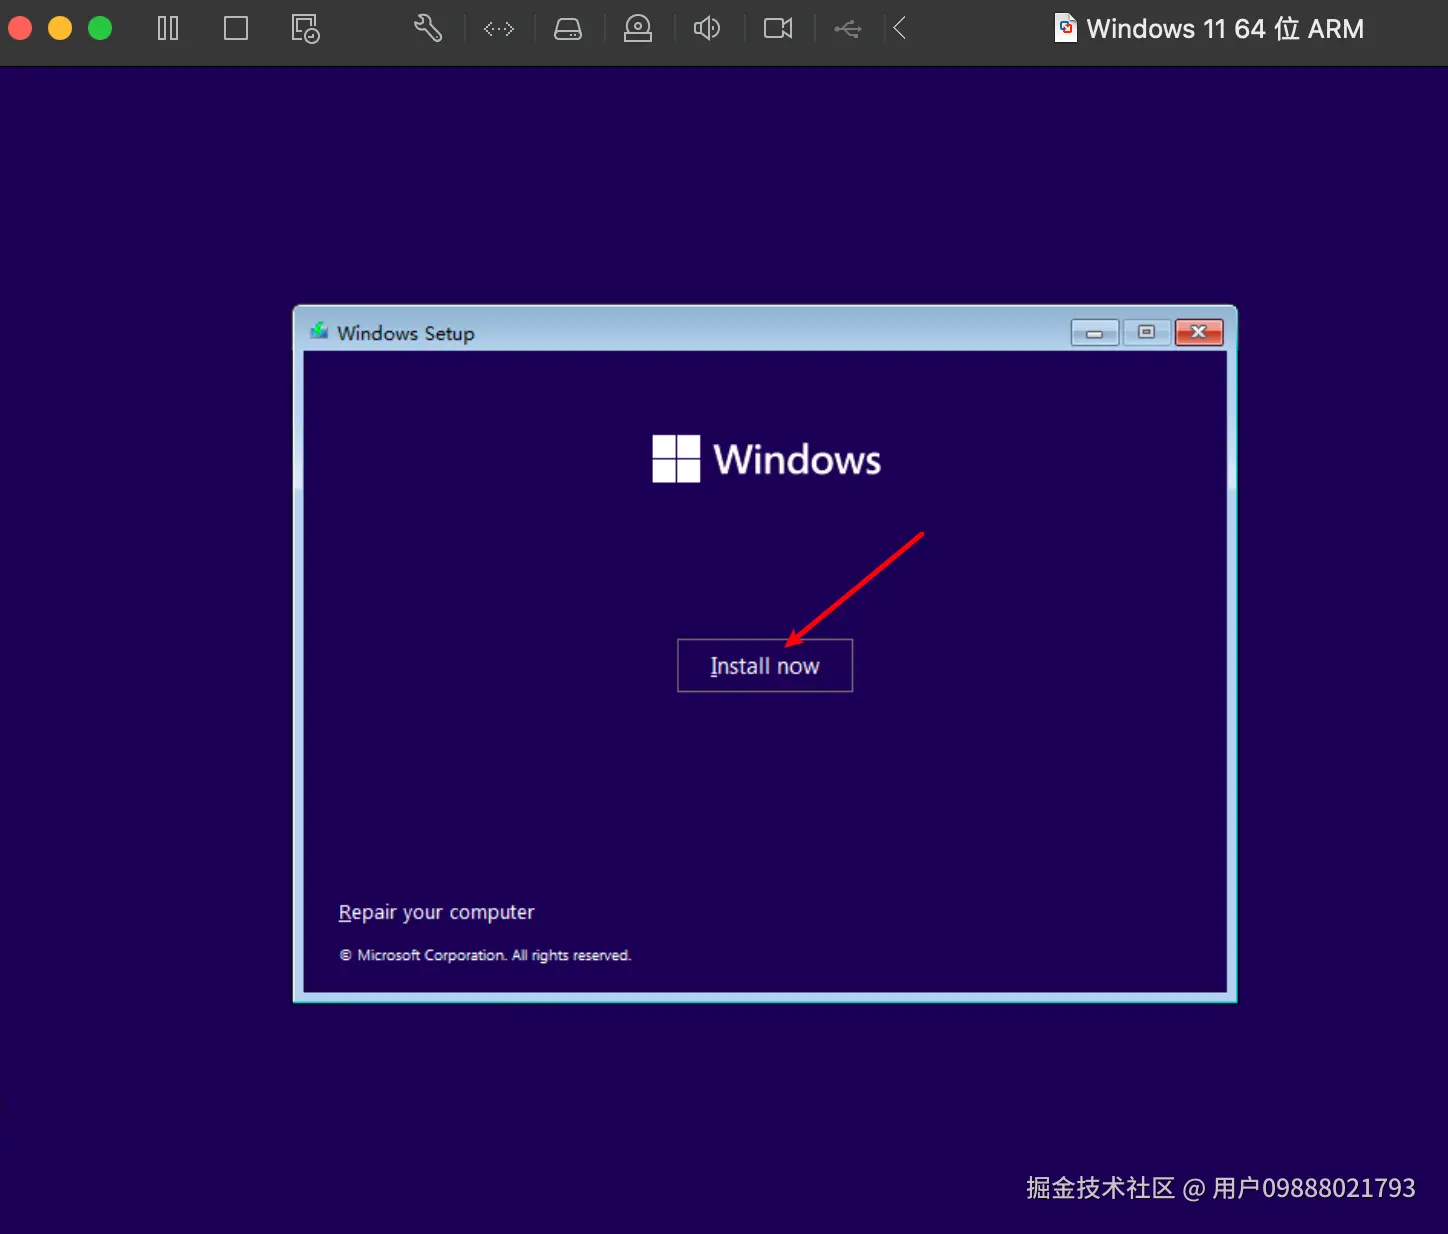Toggle the sound device speaker icon
The image size is (1448, 1234).
707,28
